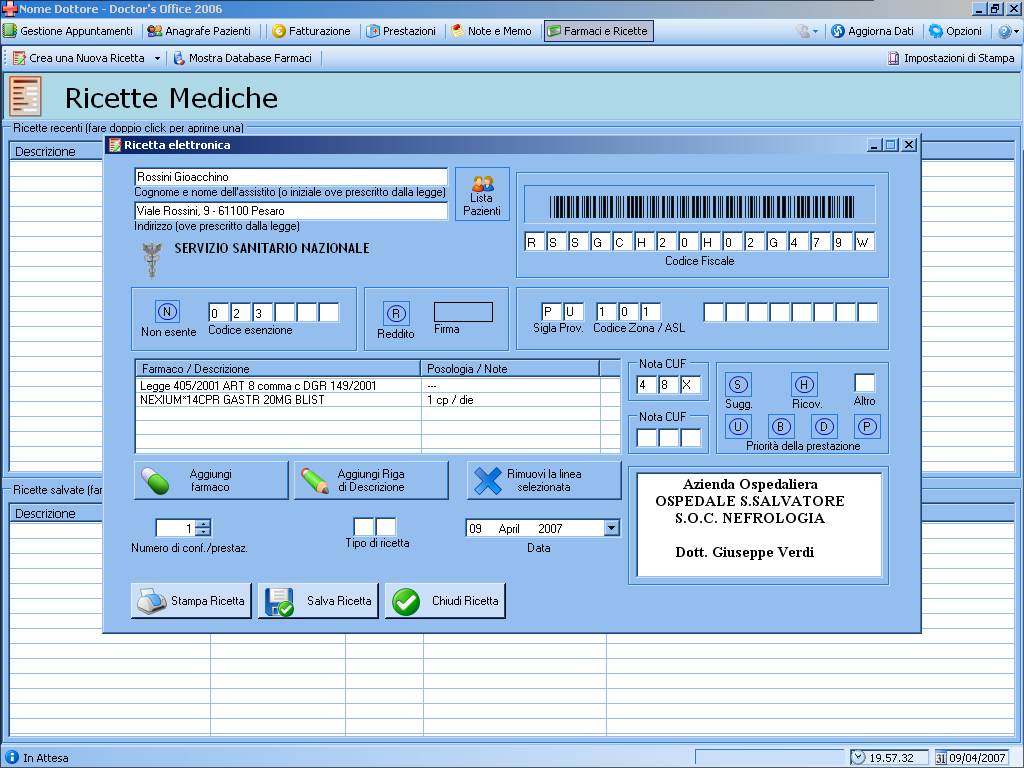Click Aggiungi Riga di Descrizione
Viewport: 1024px width, 768px height.
tap(372, 481)
